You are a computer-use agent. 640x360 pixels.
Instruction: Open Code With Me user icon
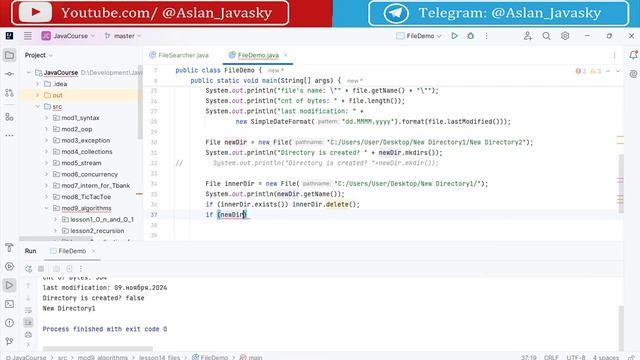point(528,36)
